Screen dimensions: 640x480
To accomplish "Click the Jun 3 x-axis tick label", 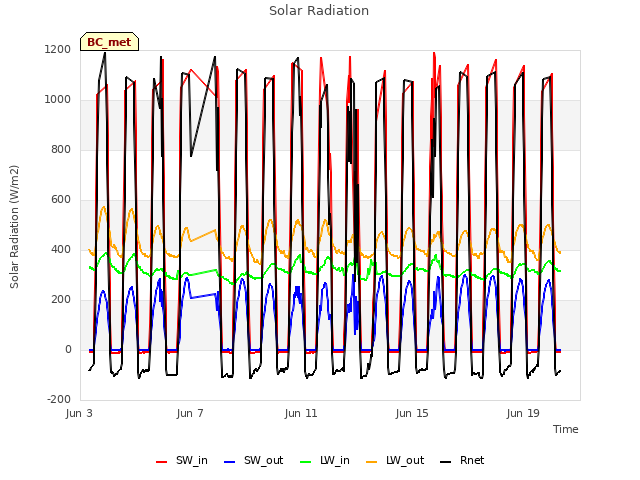I will [x=79, y=413].
